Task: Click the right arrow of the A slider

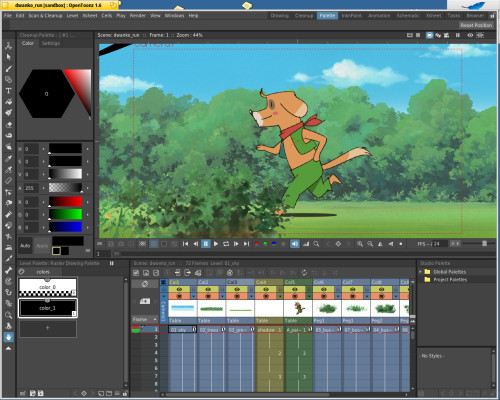Action: [x=88, y=188]
